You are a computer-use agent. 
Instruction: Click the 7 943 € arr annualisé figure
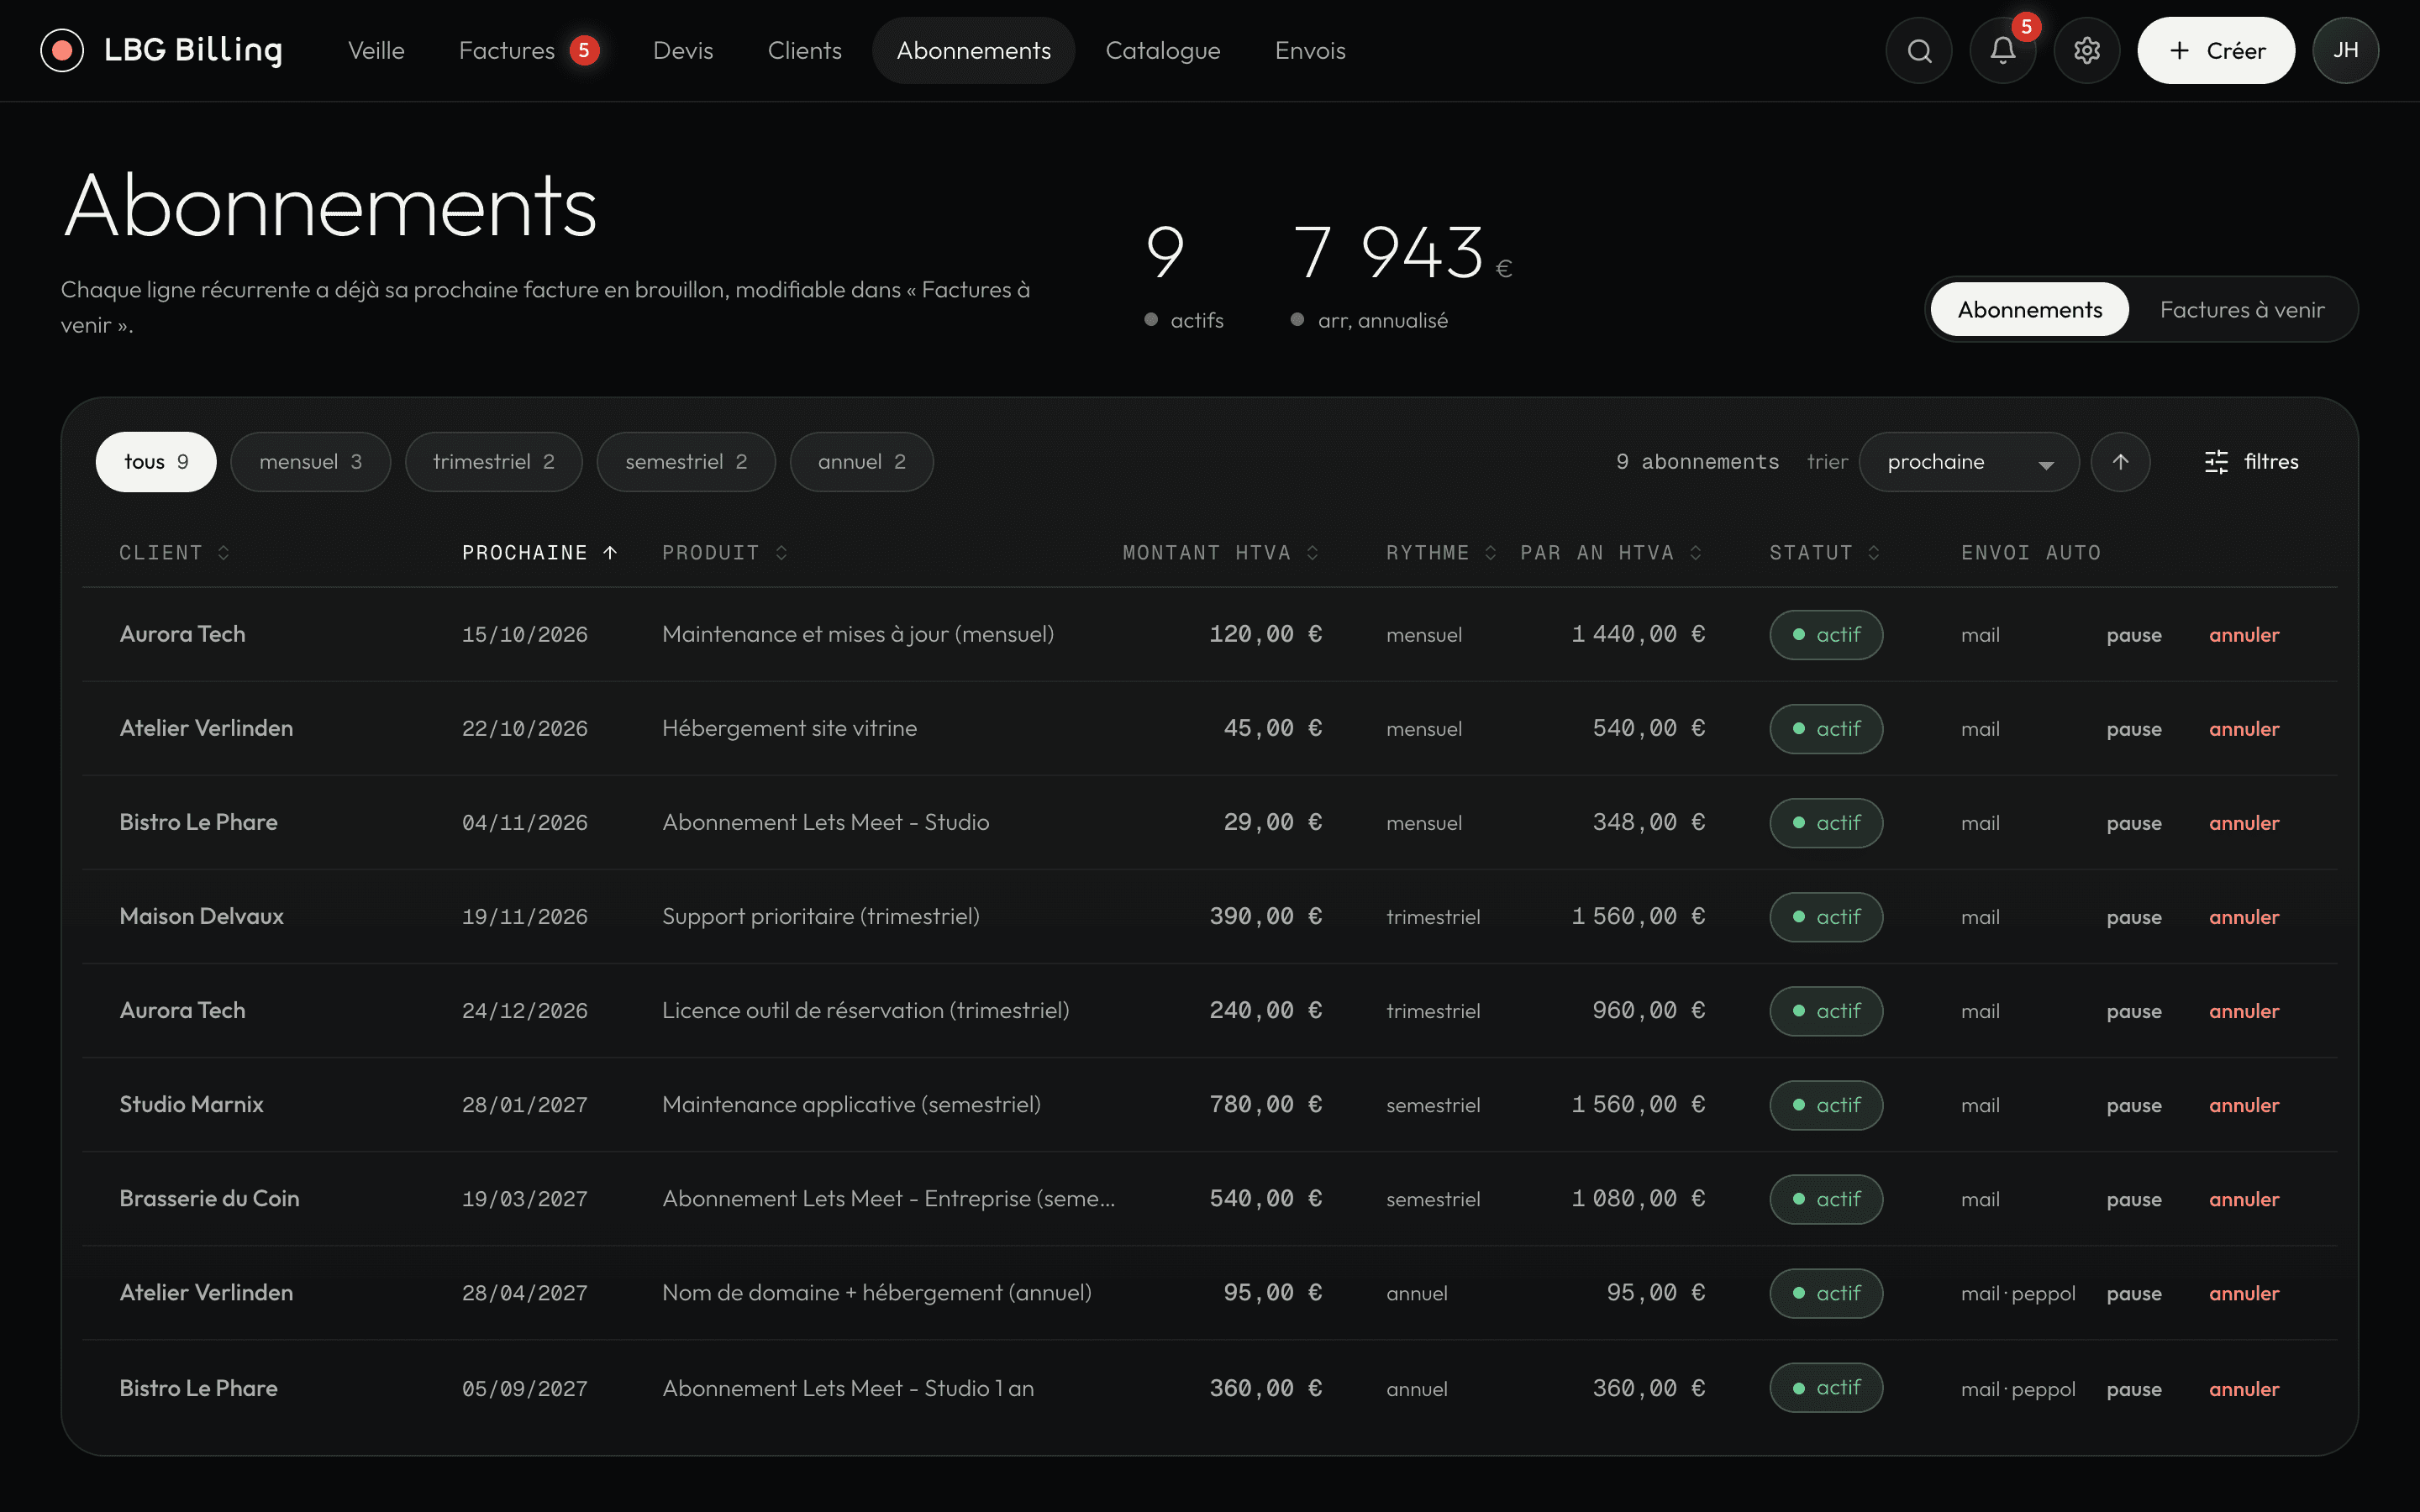point(1402,252)
